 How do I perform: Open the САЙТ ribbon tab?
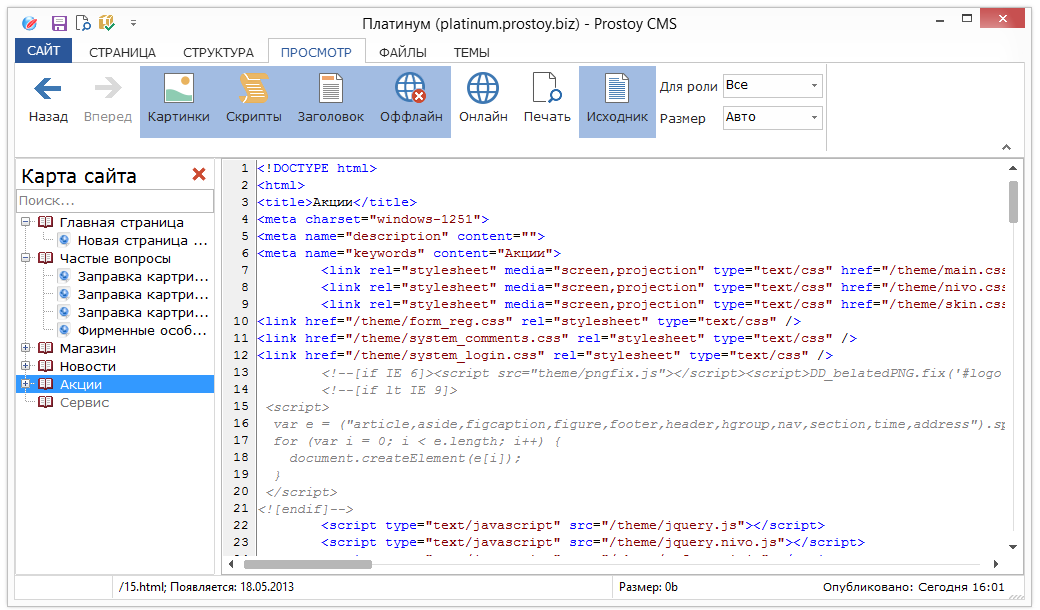click(44, 51)
